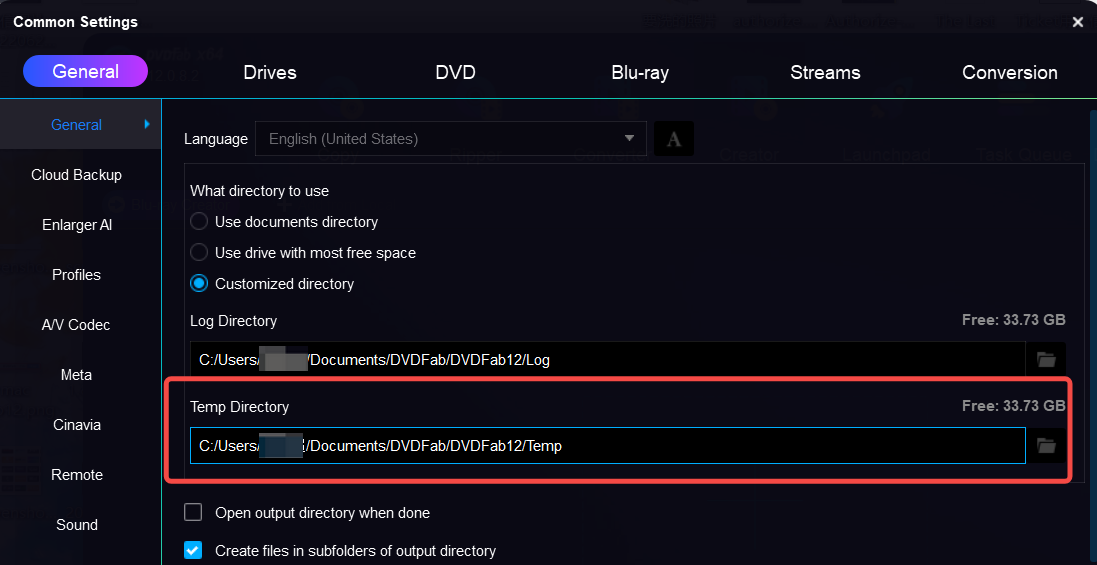
Task: Uncheck Create files in subfolders option
Action: point(194,550)
